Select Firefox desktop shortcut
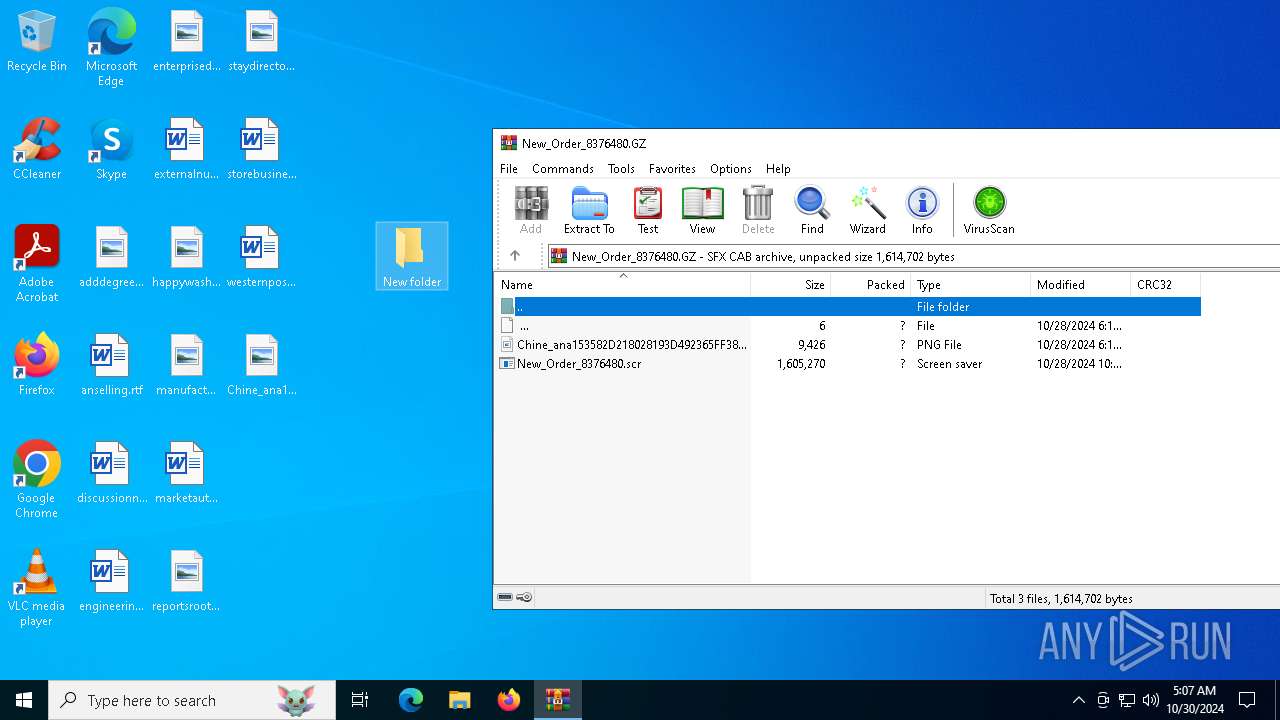This screenshot has width=1280, height=720. click(x=37, y=366)
